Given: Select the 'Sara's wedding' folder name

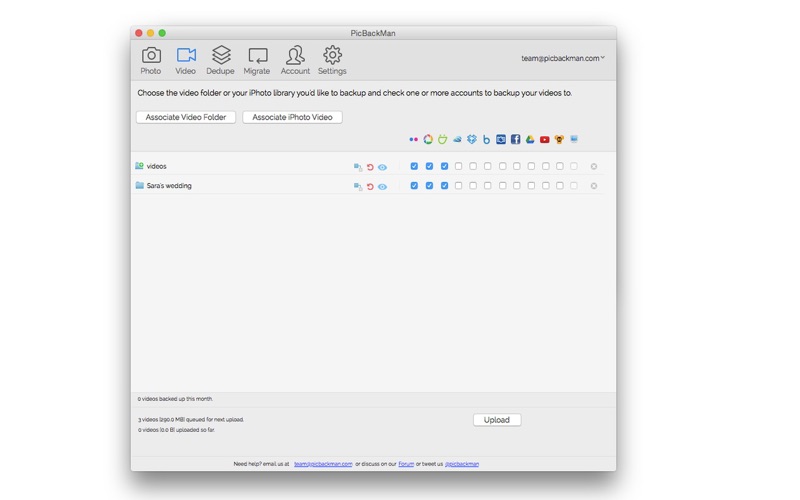Looking at the screenshot, I should tap(169, 186).
